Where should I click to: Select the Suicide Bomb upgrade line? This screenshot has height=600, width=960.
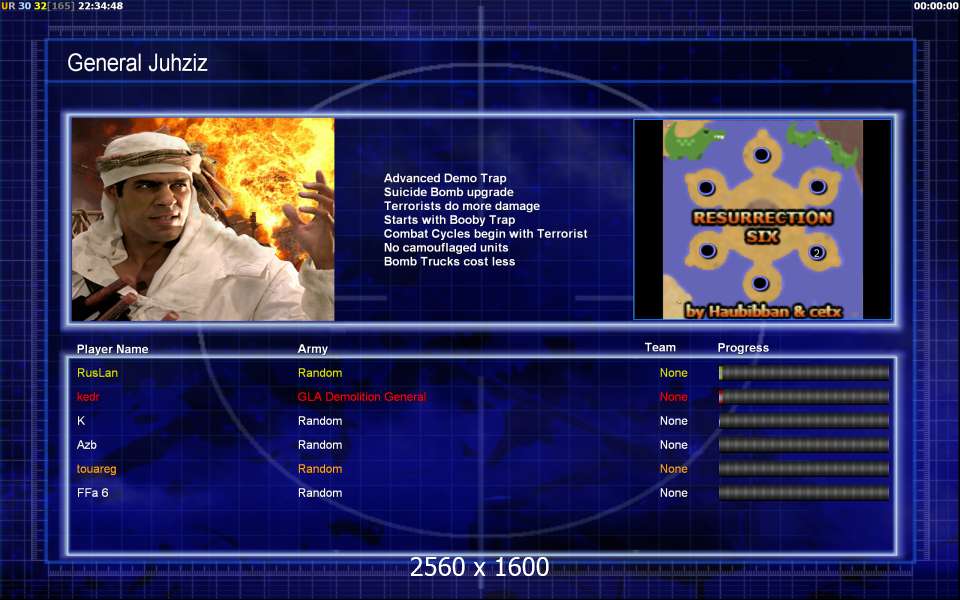449,192
